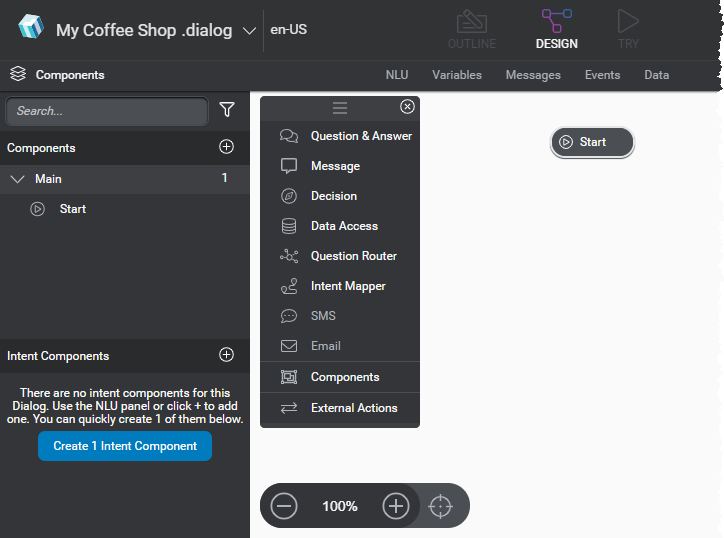
Task: Pick the Decision node from palette
Action: (x=333, y=196)
